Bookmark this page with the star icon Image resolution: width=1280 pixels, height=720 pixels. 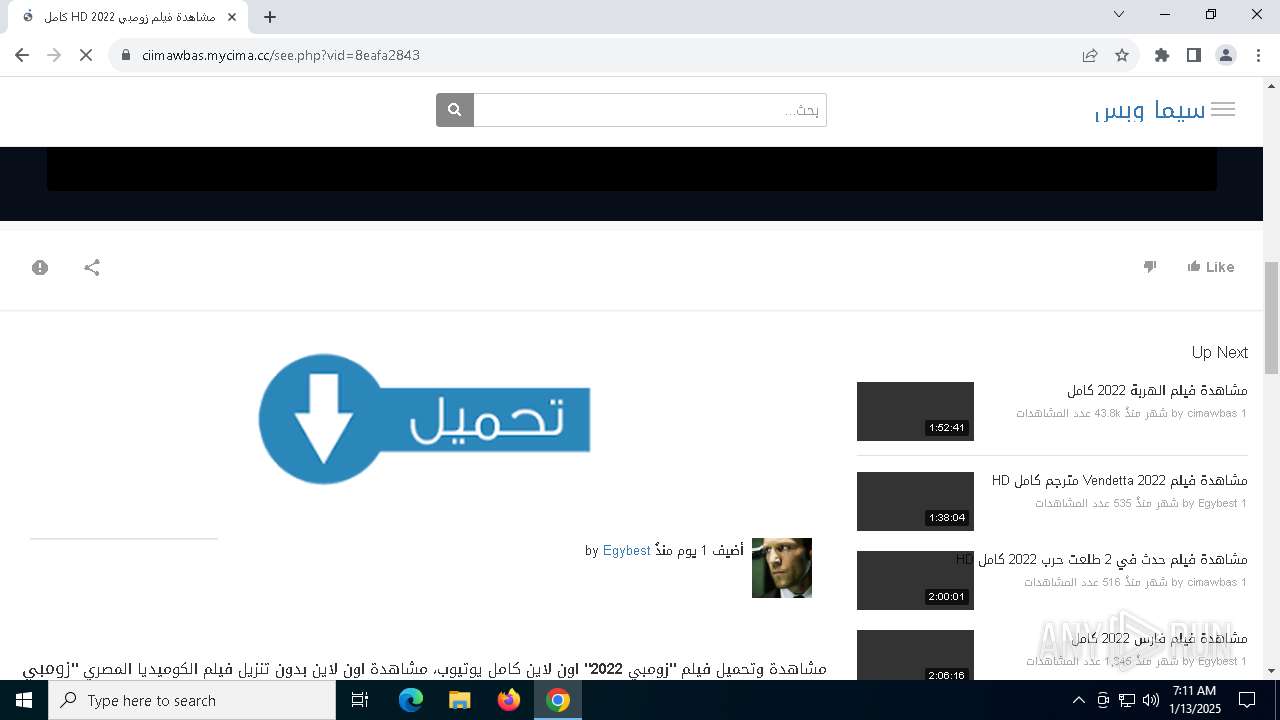pyautogui.click(x=1122, y=55)
